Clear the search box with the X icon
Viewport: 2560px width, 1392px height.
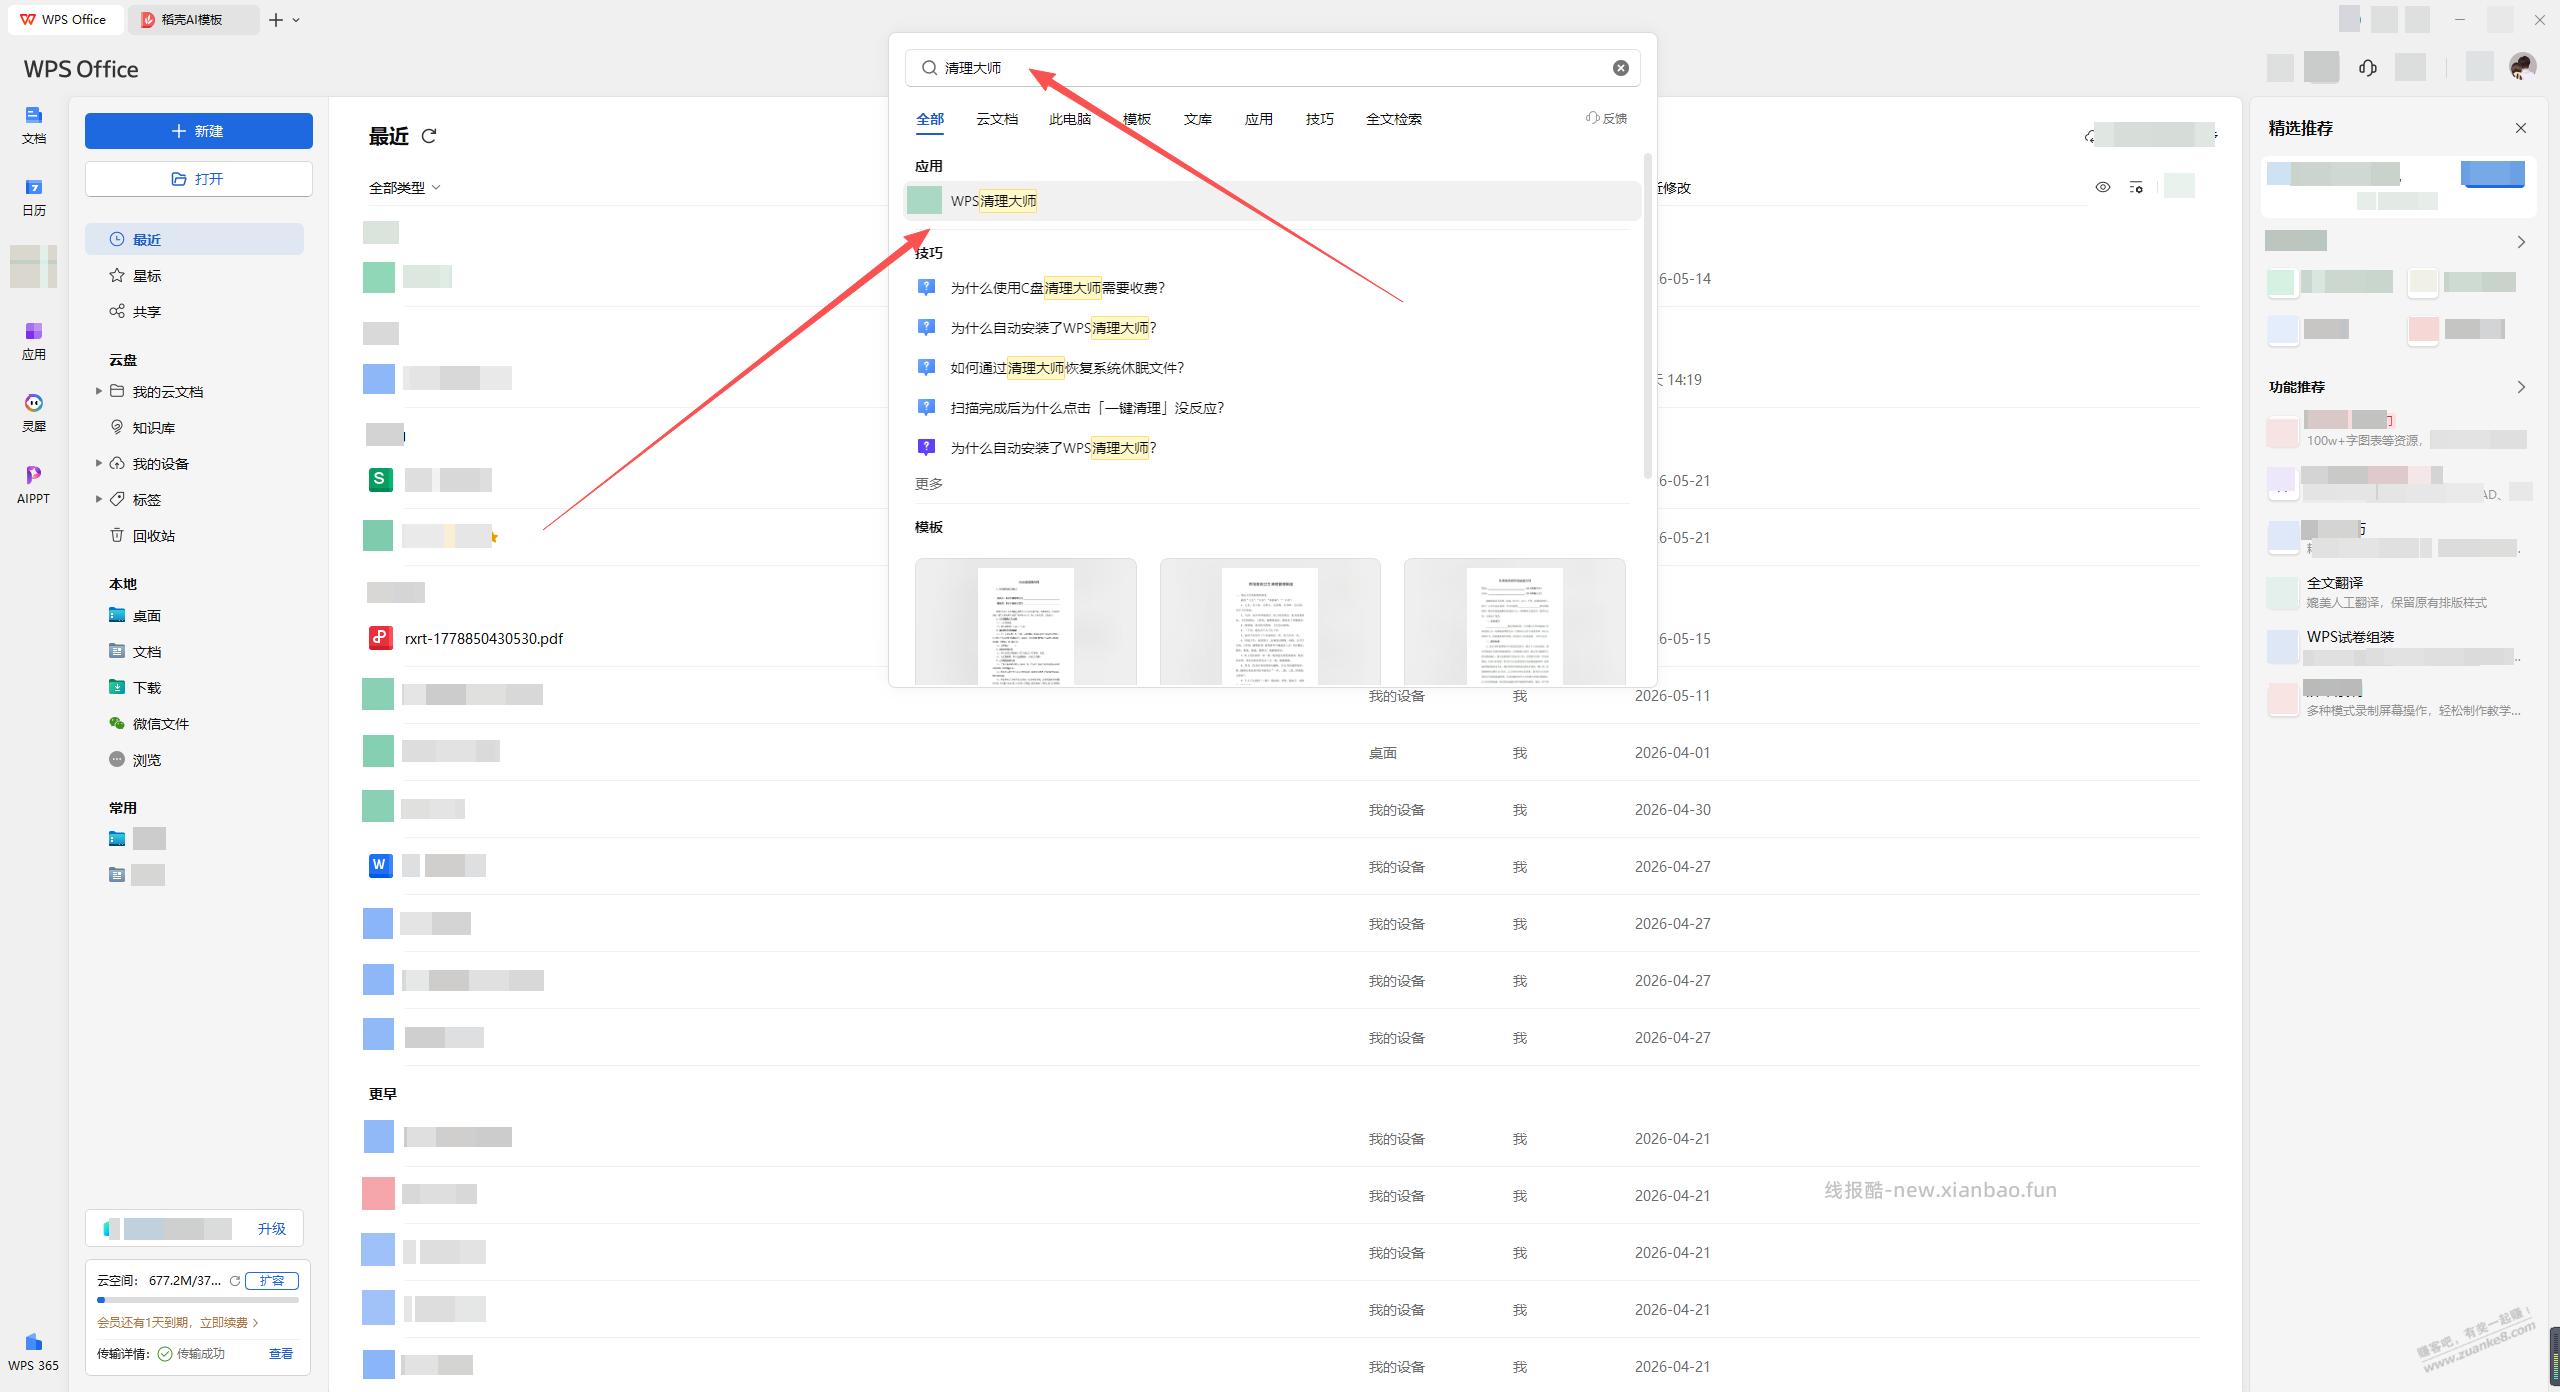click(x=1620, y=68)
